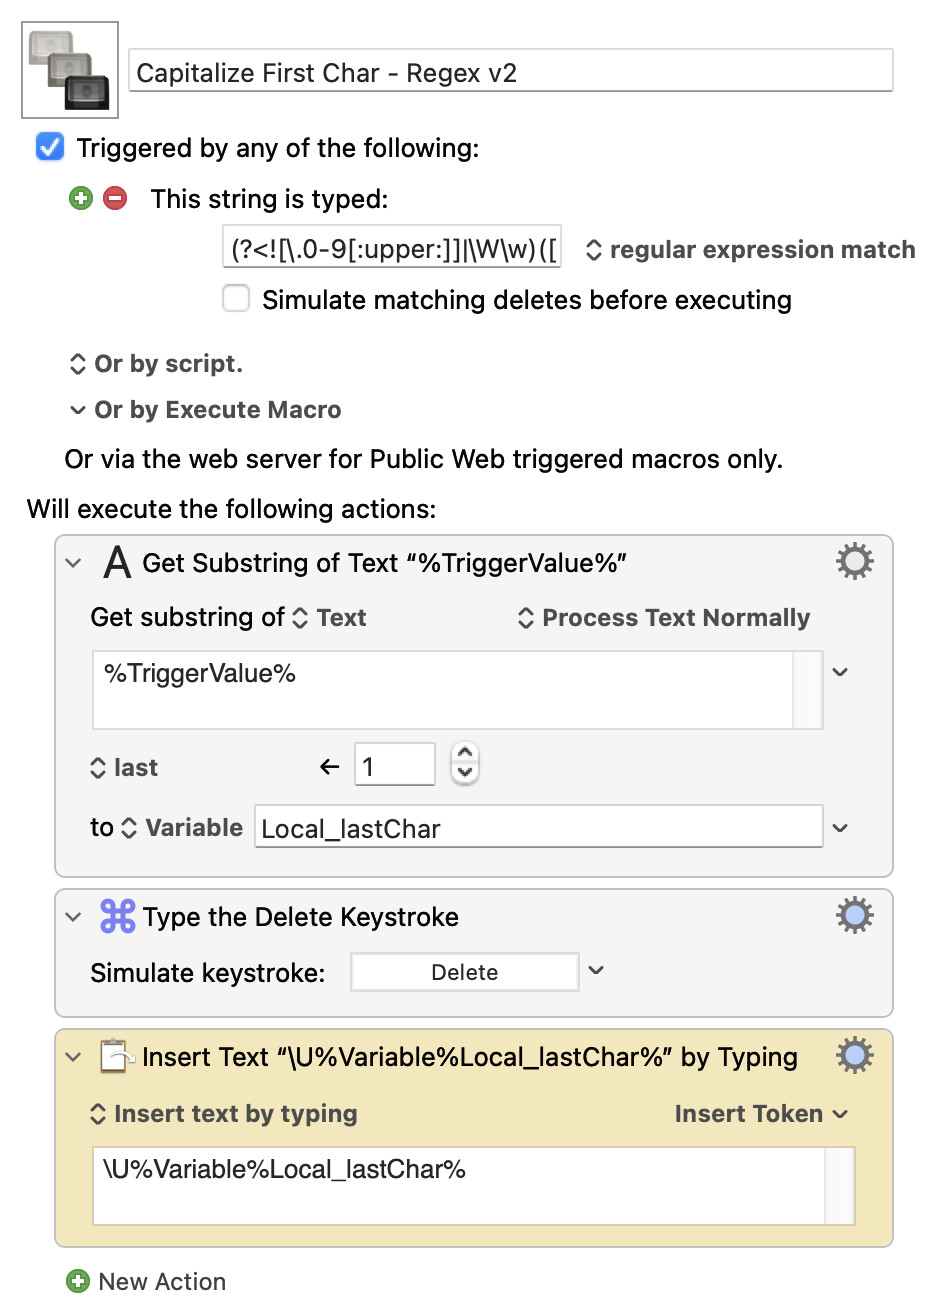Click the Or by script trigger option
Image resolution: width=936 pixels, height=1314 pixels.
pos(156,364)
